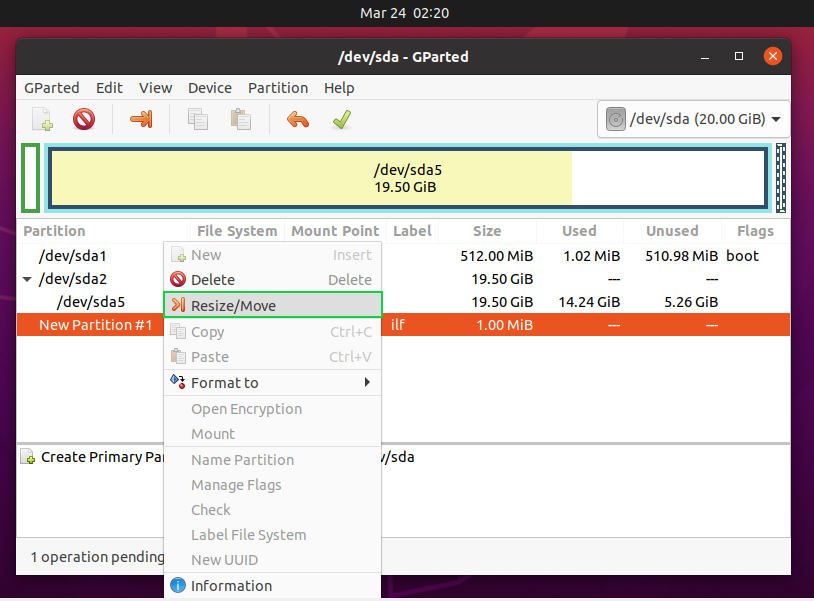Click the boot flag of /dev/sda1
This screenshot has width=814, height=601.
coord(742,256)
